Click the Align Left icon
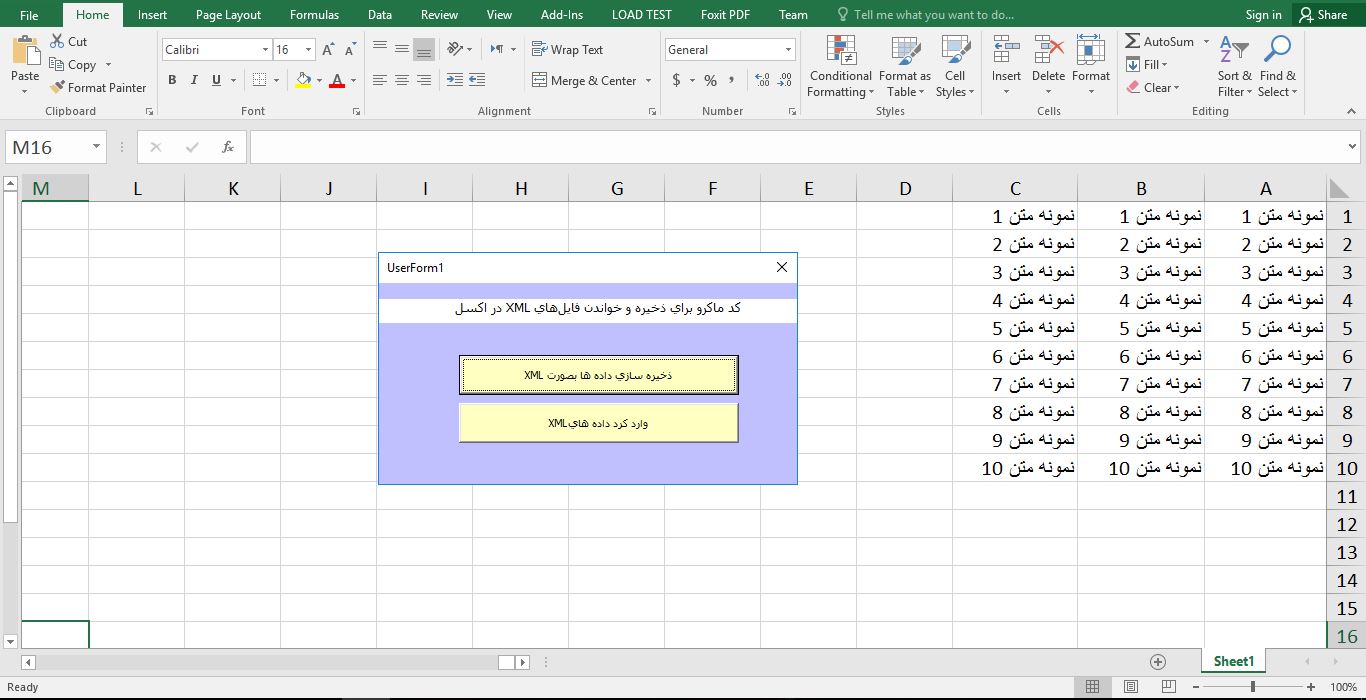Viewport: 1366px width, 700px height. coord(380,80)
